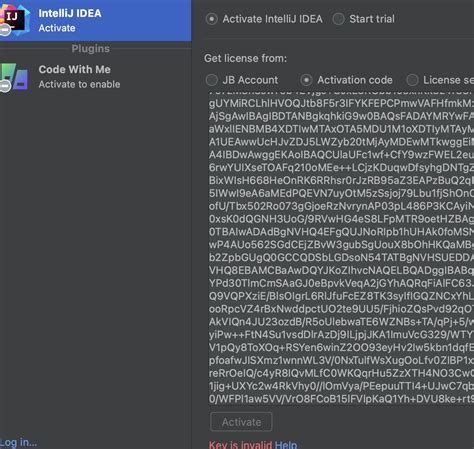Screen dimensions: 474x449
Task: Click the Plugins section header
Action: [x=91, y=49]
